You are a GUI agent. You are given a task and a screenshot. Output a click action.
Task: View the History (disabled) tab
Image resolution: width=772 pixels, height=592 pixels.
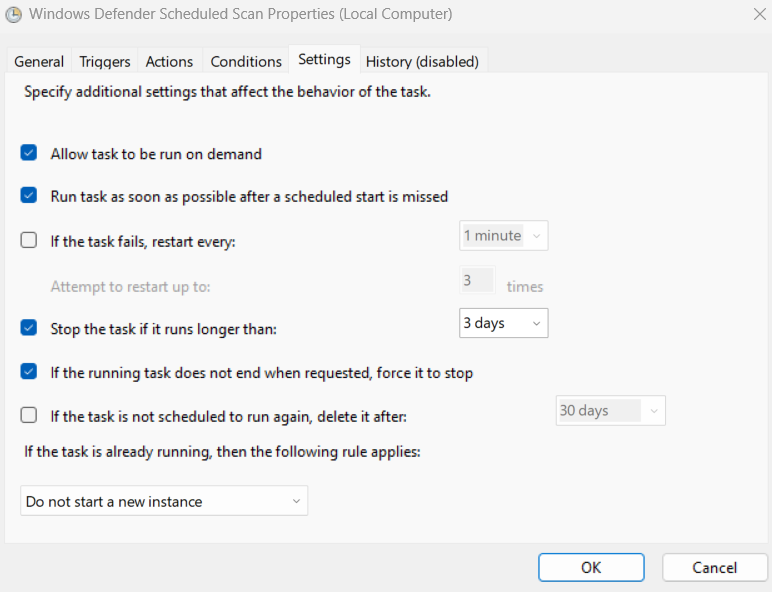coord(422,62)
